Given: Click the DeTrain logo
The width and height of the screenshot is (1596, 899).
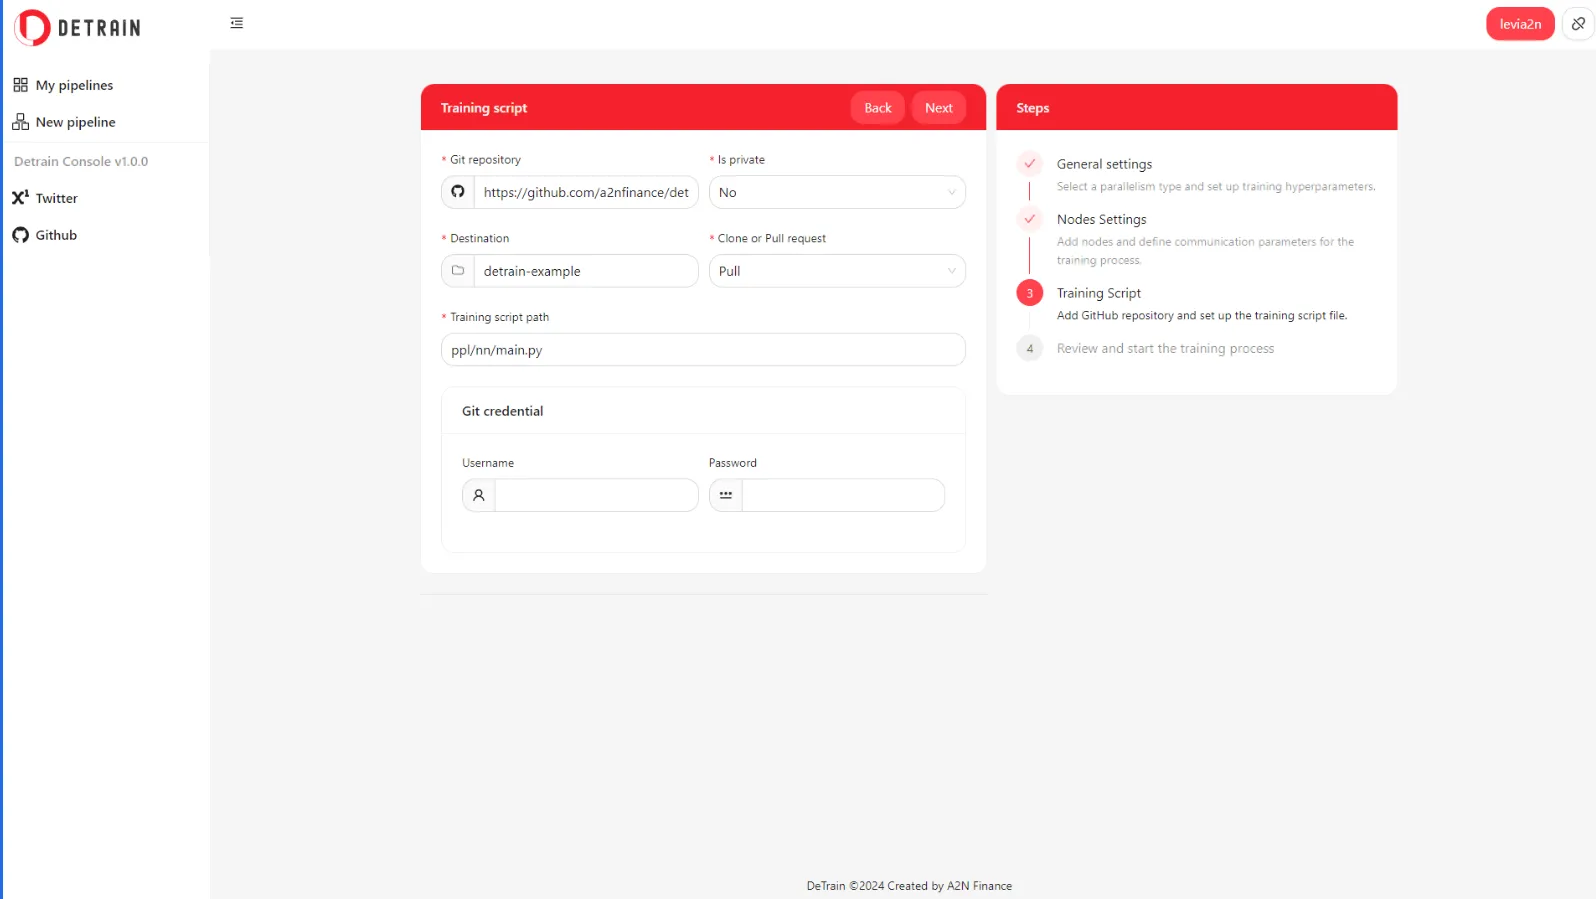Looking at the screenshot, I should click(78, 27).
